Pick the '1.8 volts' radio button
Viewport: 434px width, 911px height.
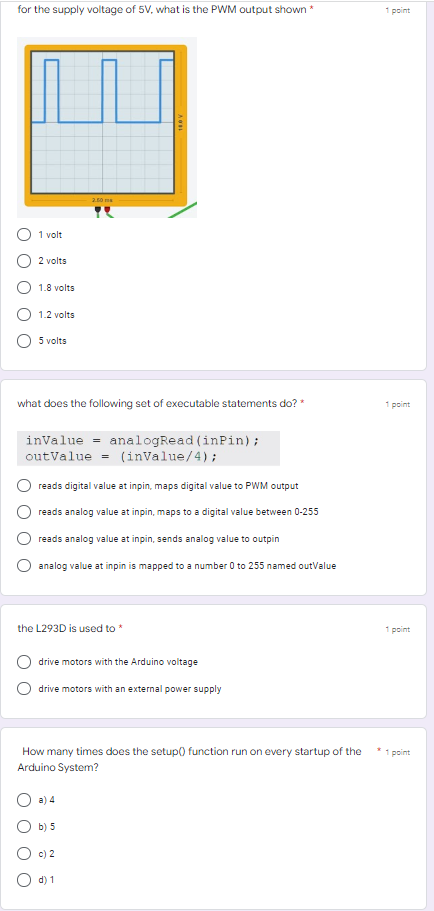coord(24,288)
